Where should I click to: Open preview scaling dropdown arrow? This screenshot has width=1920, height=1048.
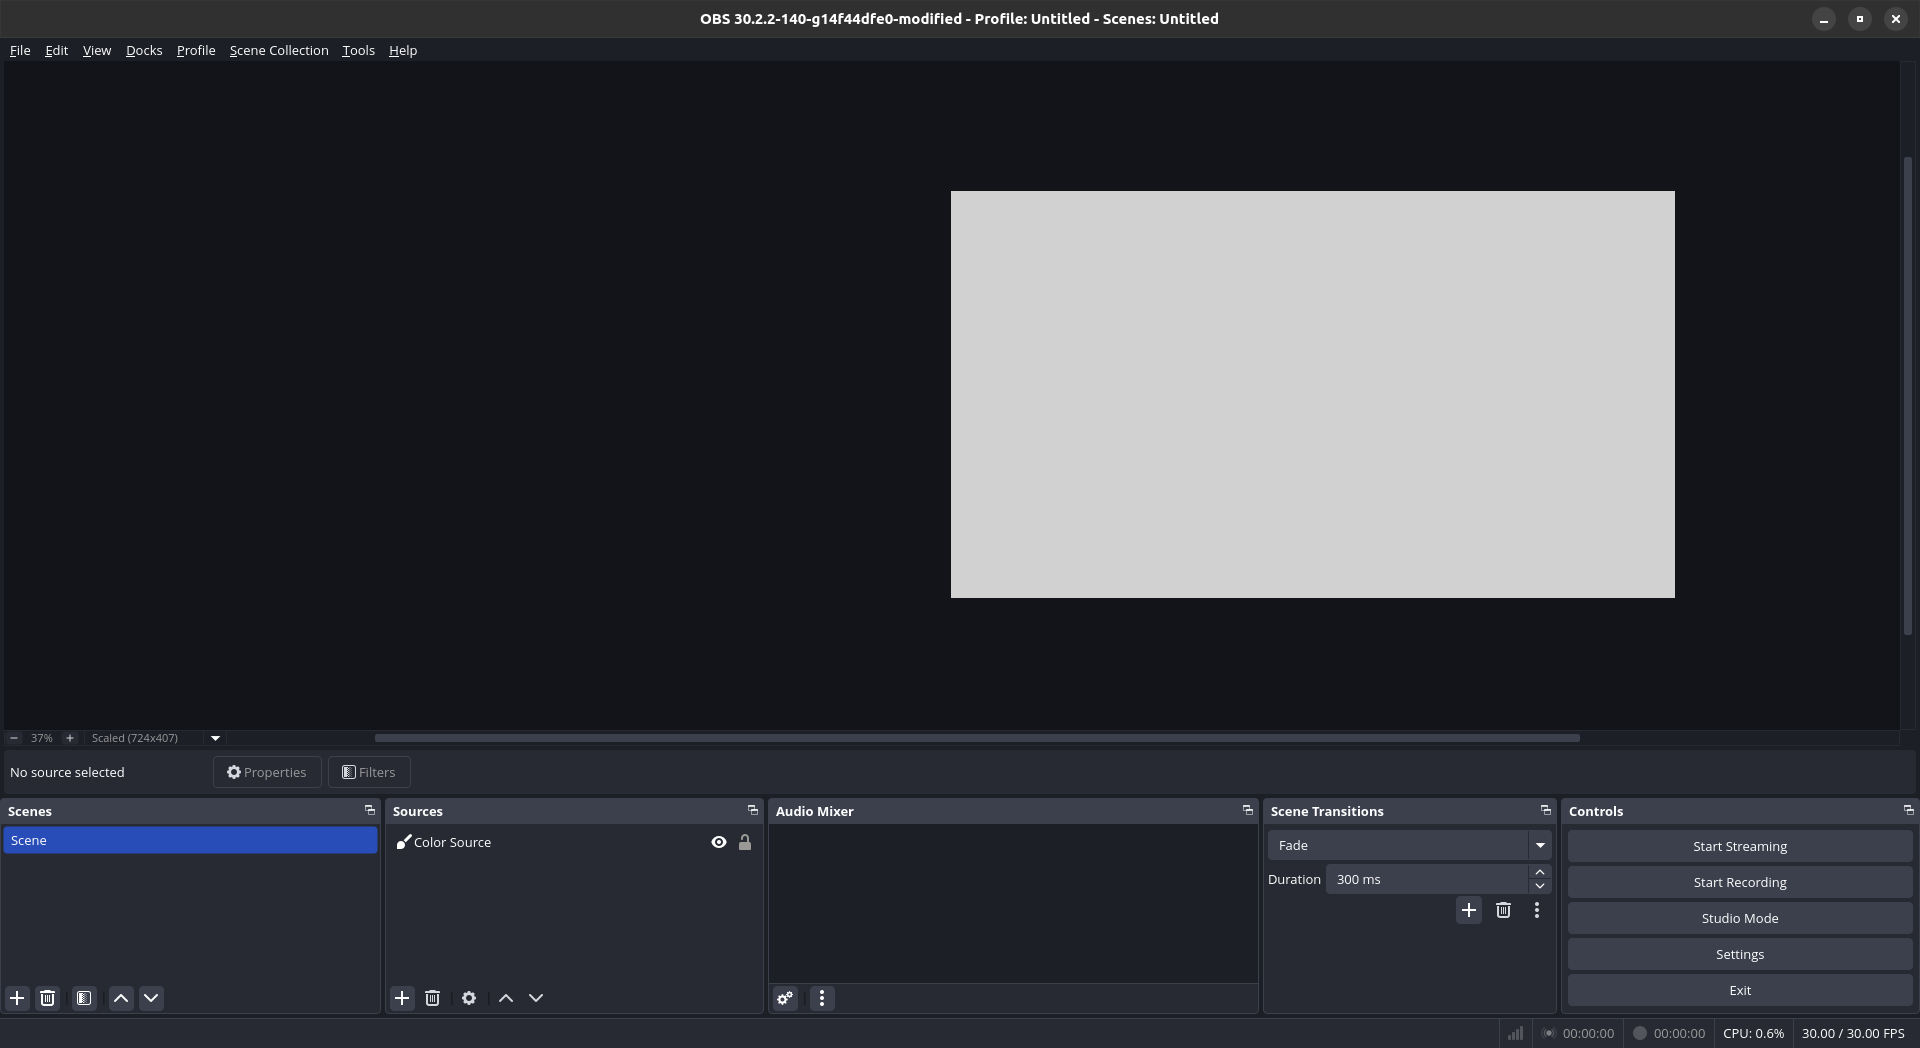pos(215,738)
